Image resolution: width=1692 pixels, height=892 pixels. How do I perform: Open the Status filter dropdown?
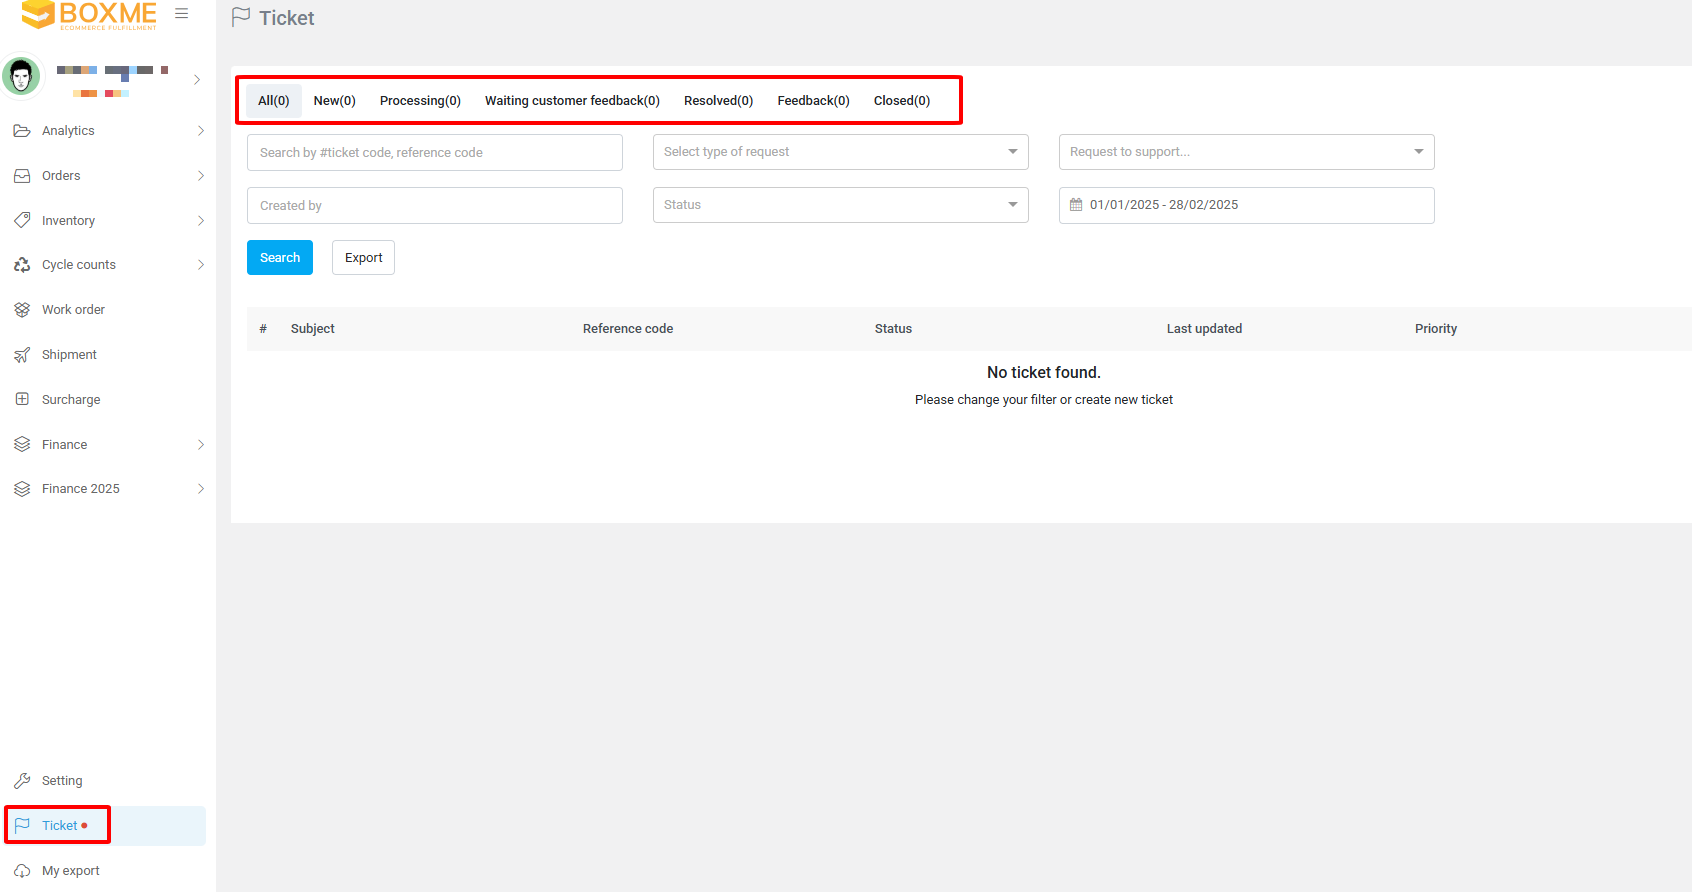pos(840,205)
